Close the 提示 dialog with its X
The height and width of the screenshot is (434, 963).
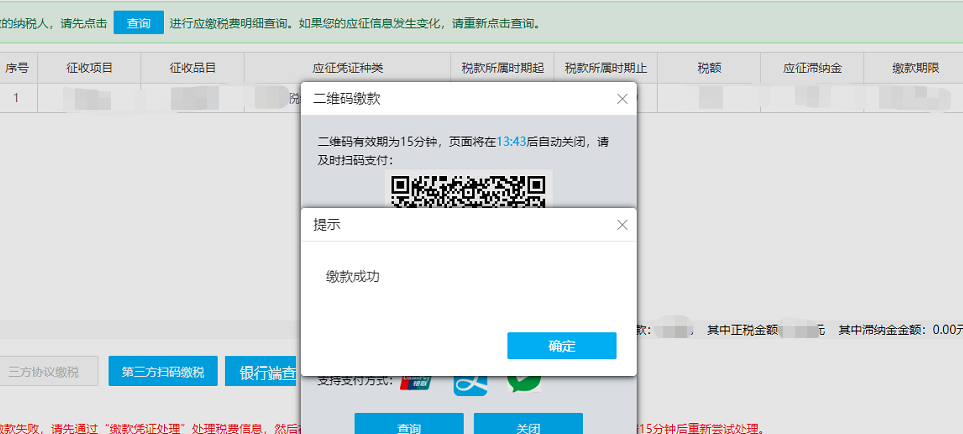622,225
